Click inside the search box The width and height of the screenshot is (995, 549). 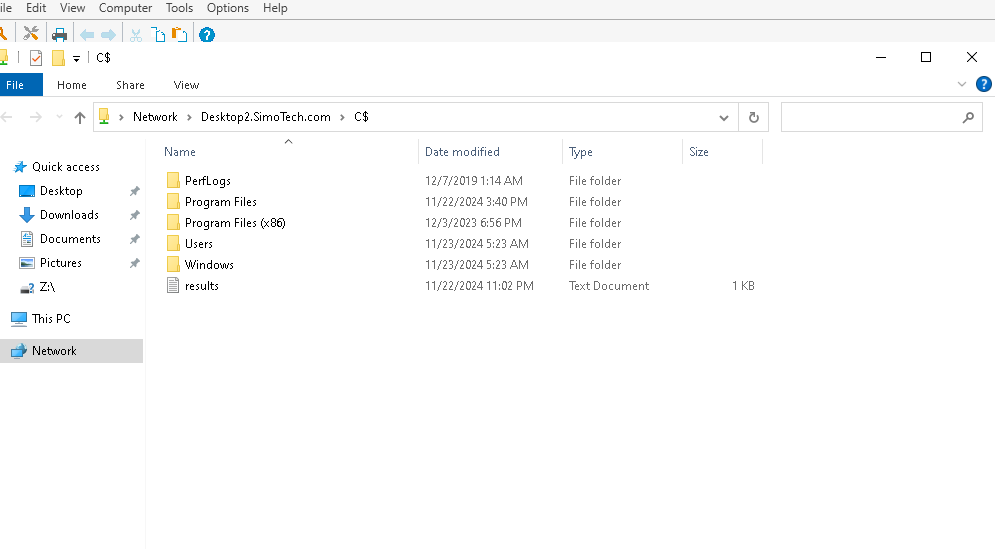click(x=868, y=117)
